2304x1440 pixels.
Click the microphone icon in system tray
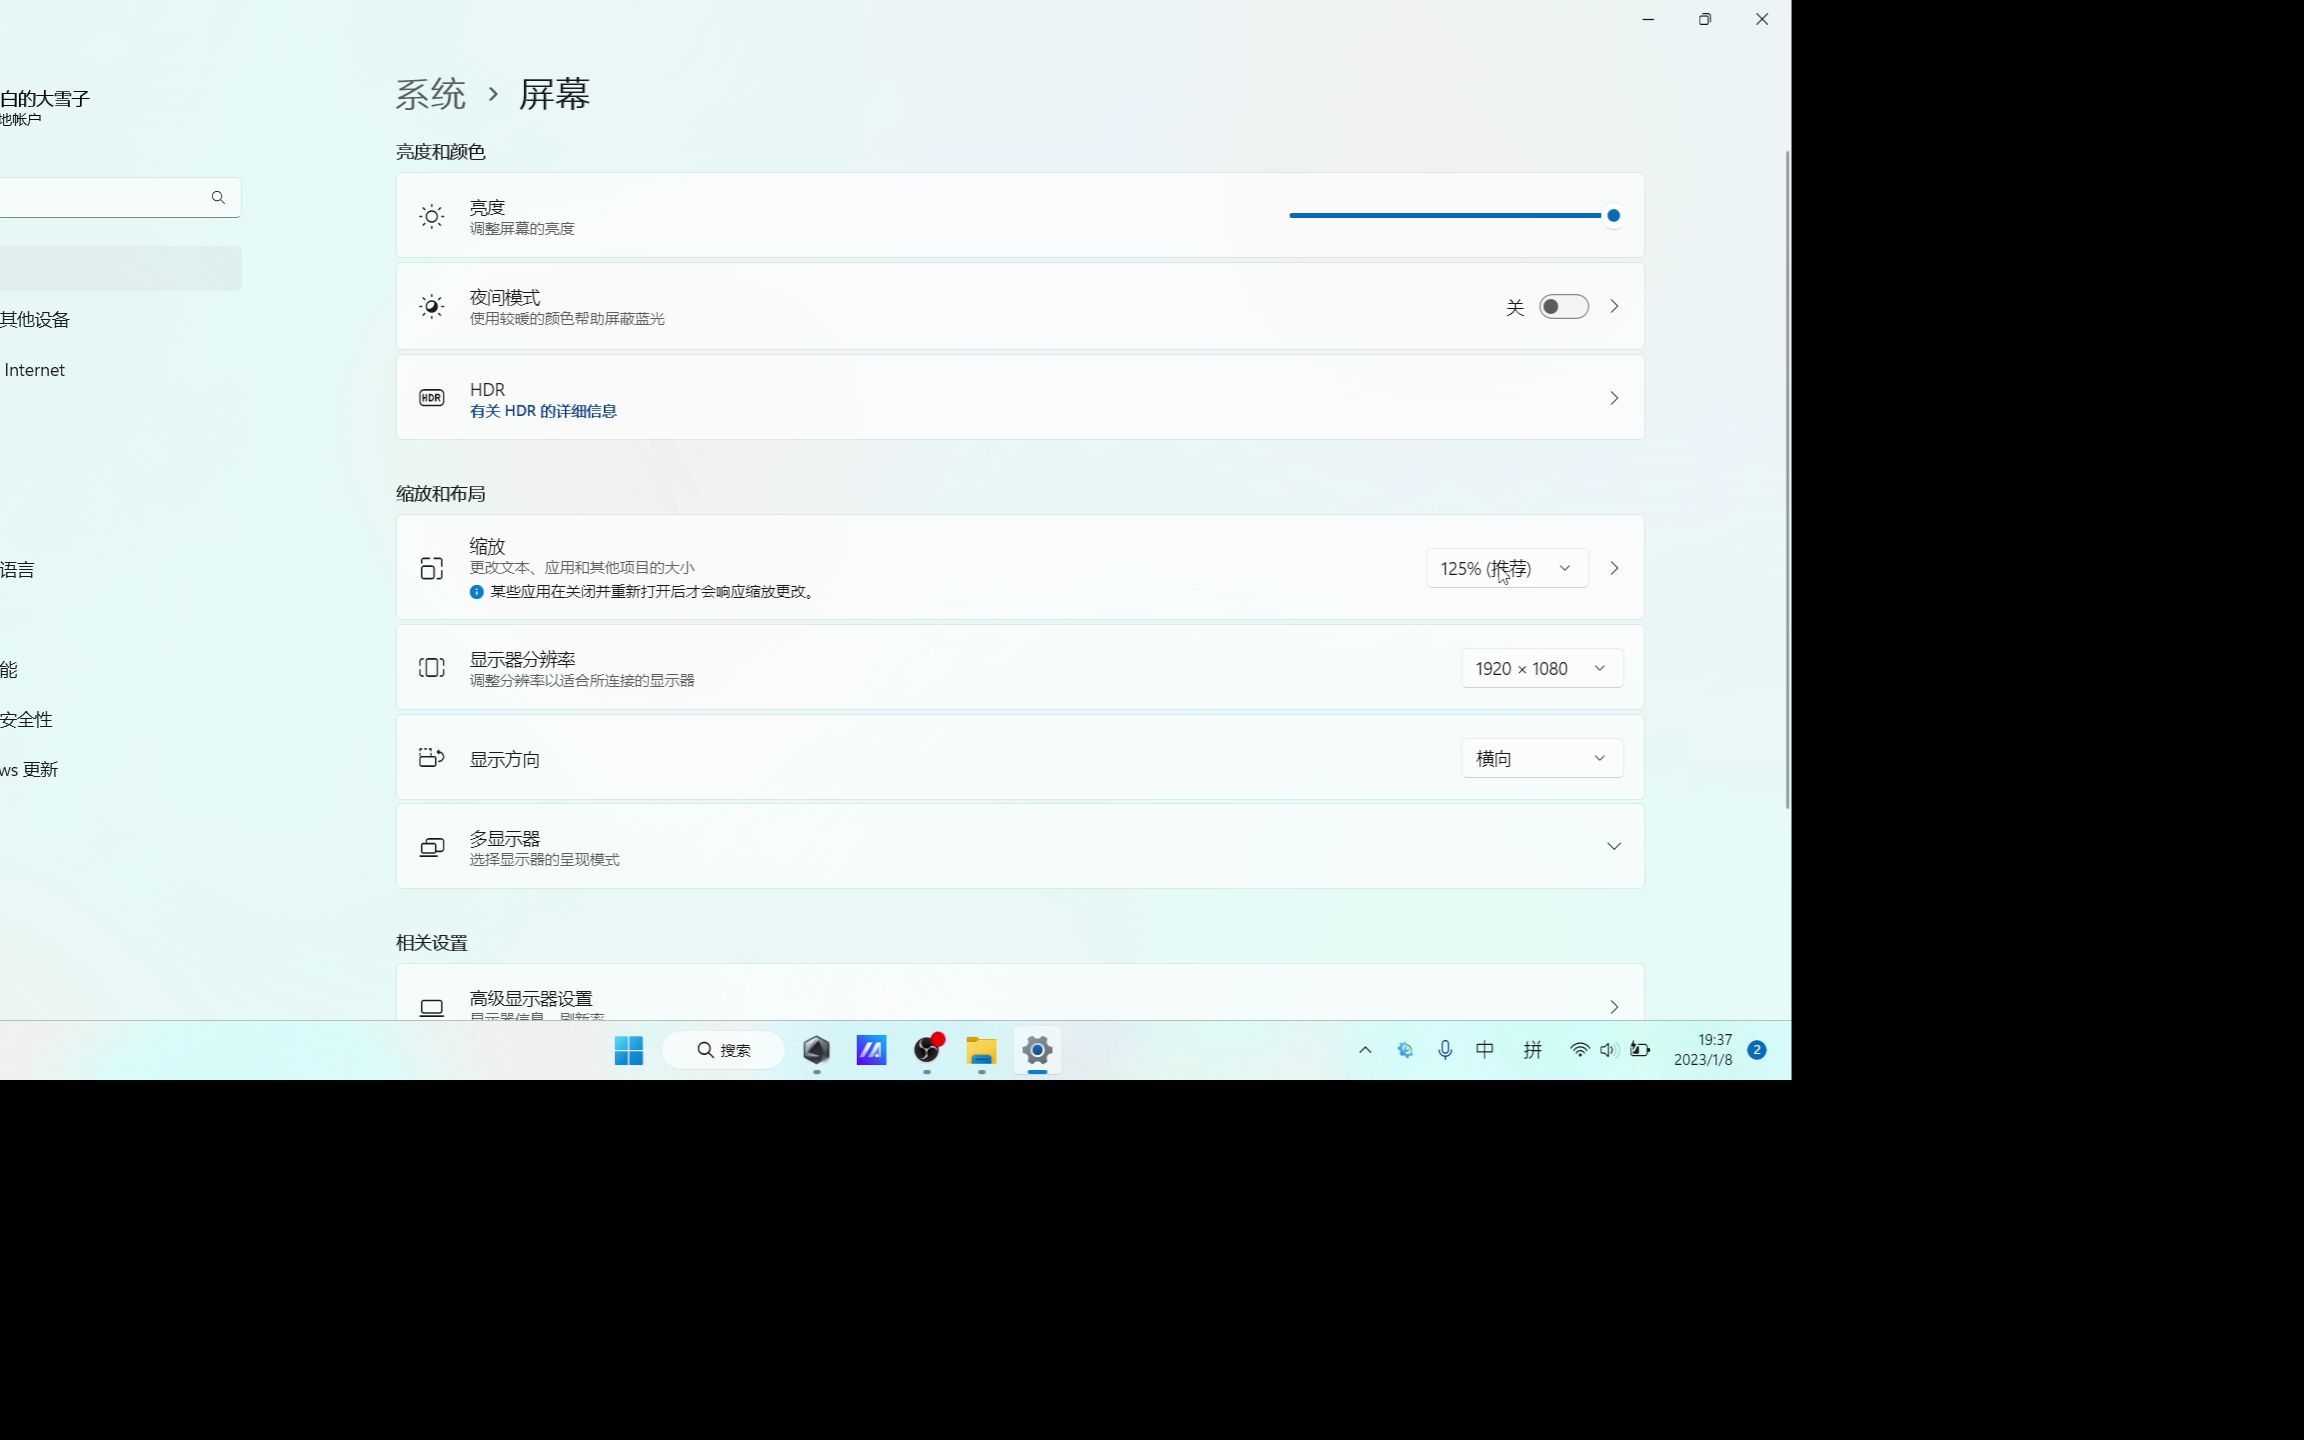[x=1445, y=1049]
